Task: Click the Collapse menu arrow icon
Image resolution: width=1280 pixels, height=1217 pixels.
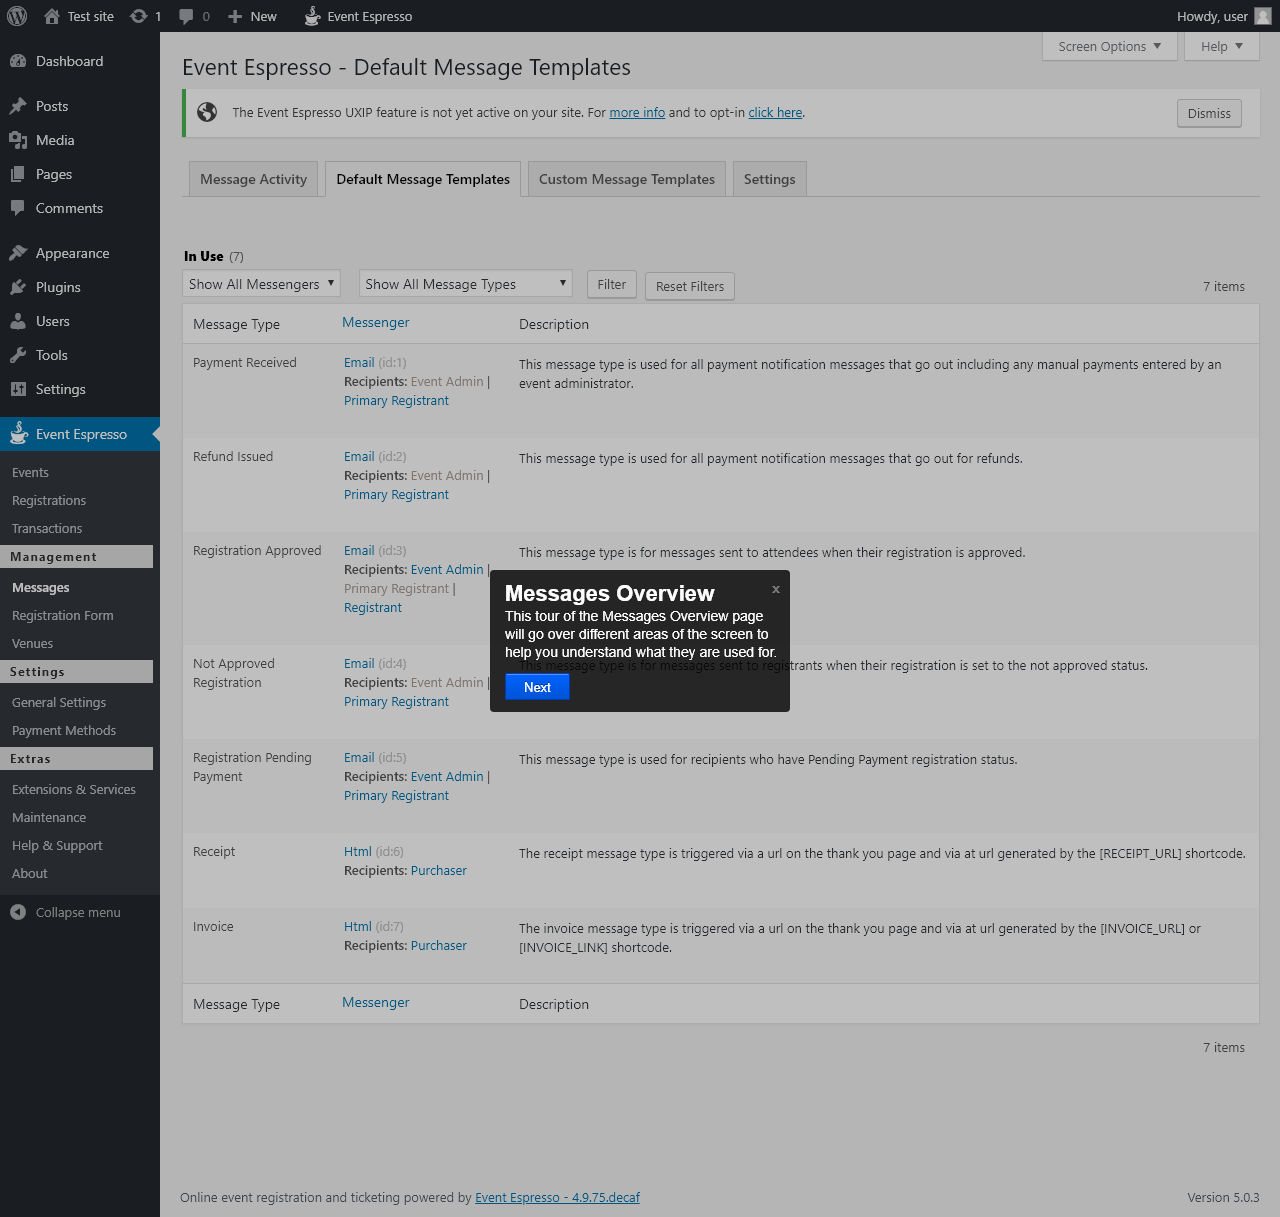Action: (18, 912)
